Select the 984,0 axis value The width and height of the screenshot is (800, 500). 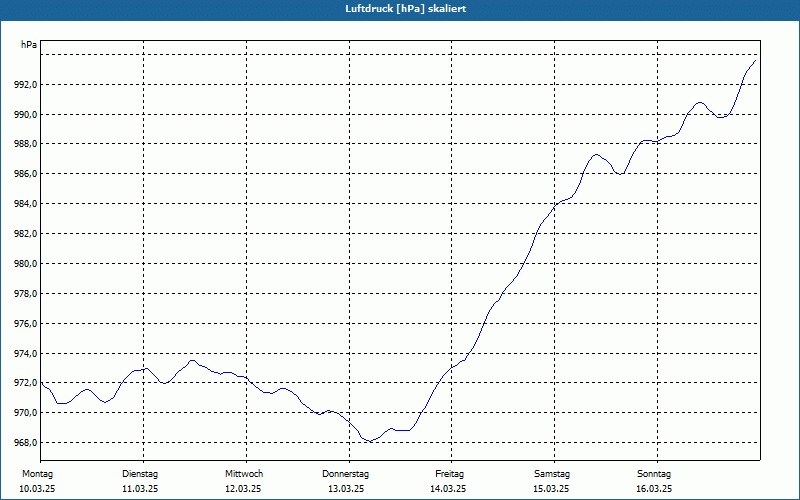point(25,204)
